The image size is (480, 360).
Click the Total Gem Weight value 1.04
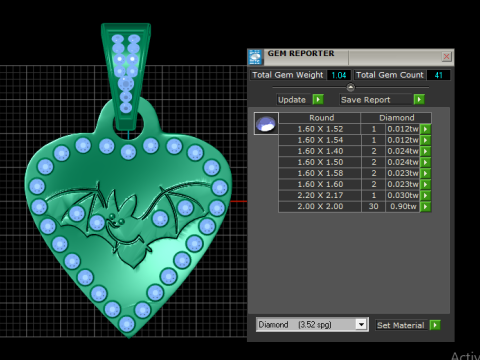click(339, 75)
